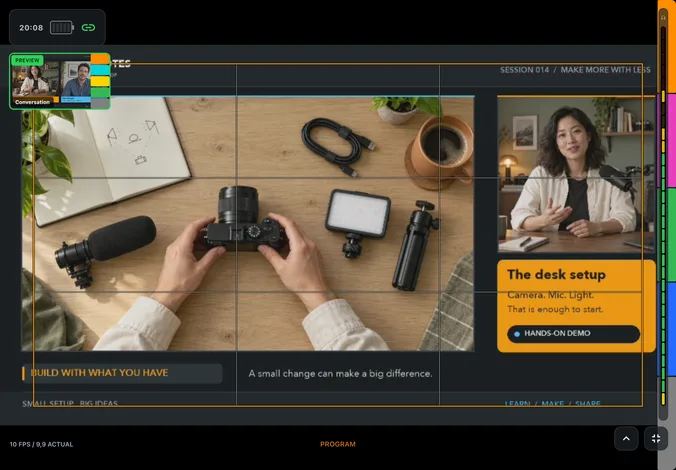
Task: Click the headphones icon atop the audio meter
Action: coord(663,17)
